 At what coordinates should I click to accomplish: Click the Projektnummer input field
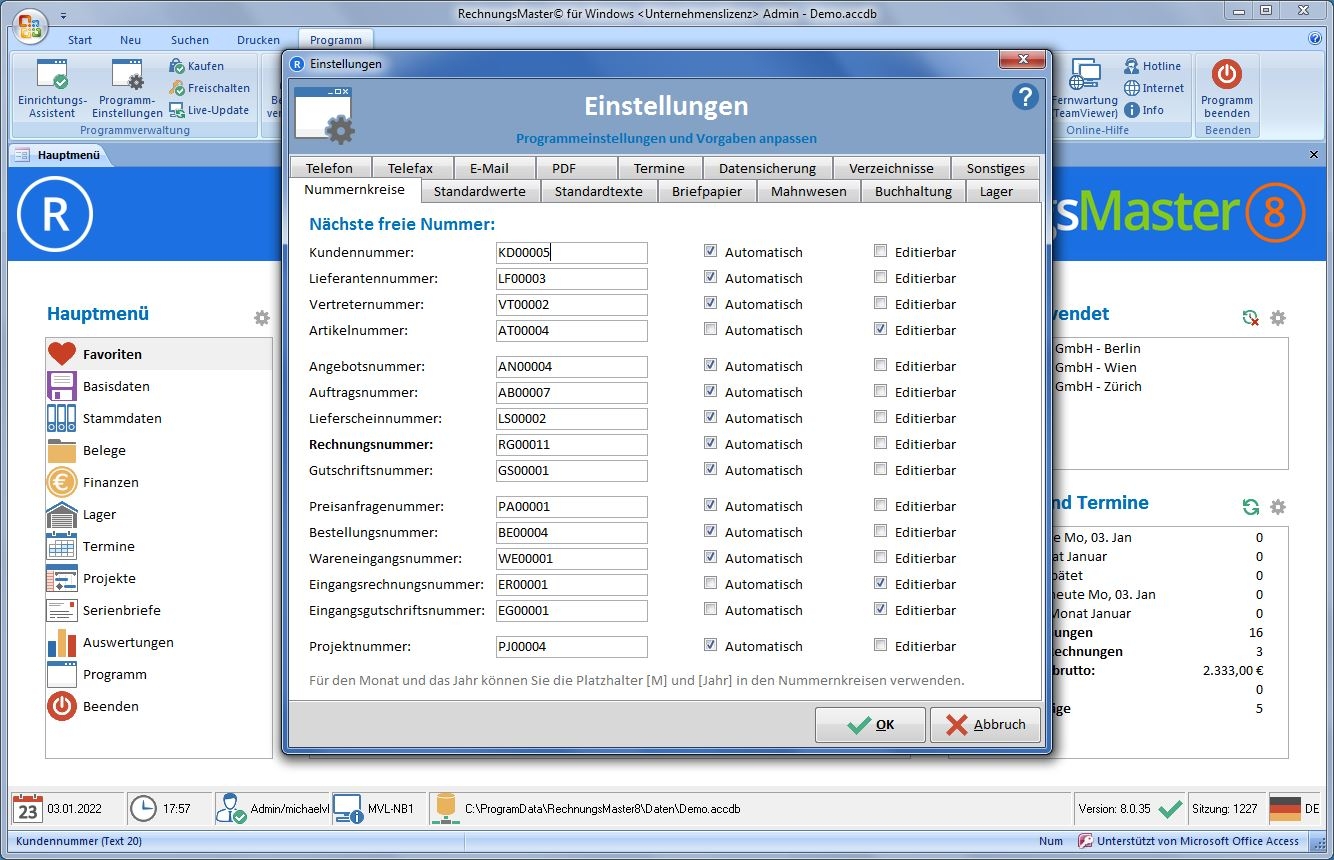coord(572,647)
